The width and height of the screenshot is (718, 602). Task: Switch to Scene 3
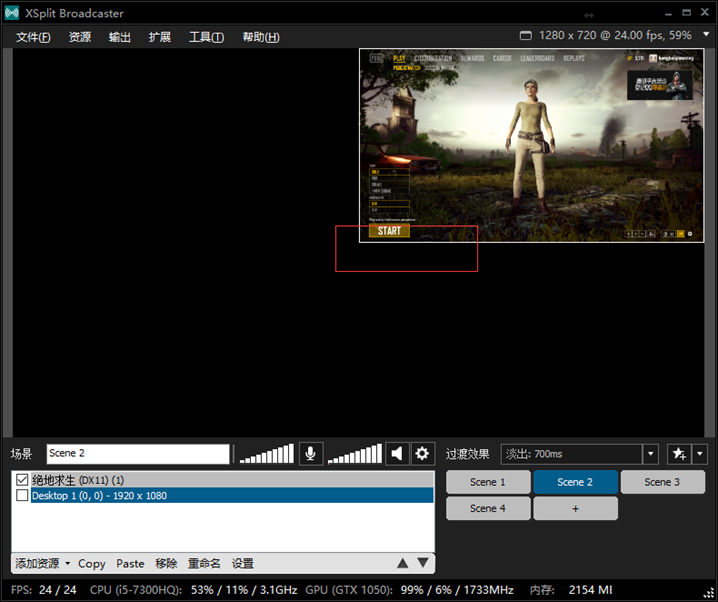[x=662, y=482]
